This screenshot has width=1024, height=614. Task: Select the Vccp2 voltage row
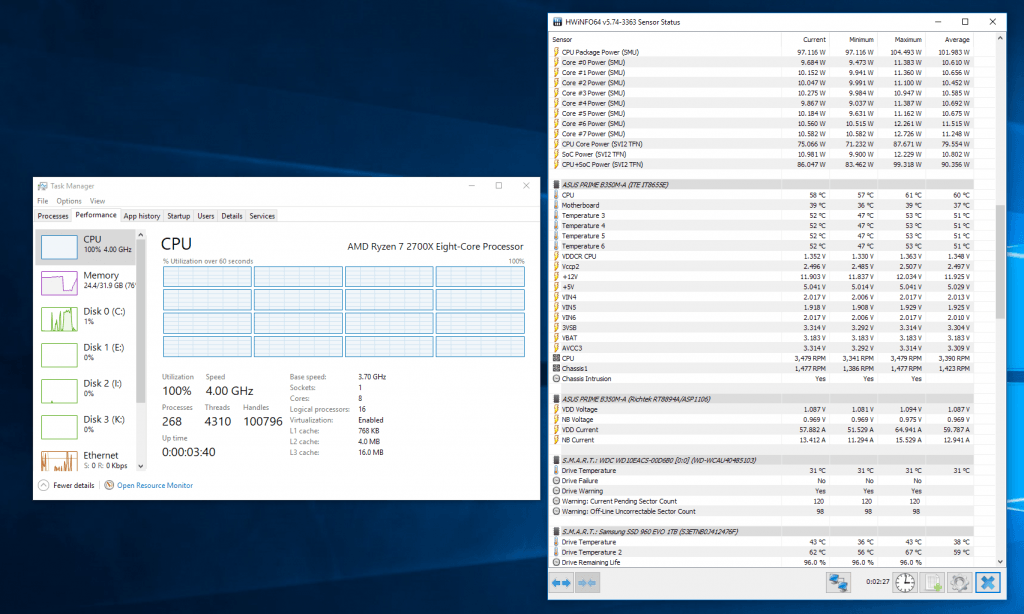point(763,267)
